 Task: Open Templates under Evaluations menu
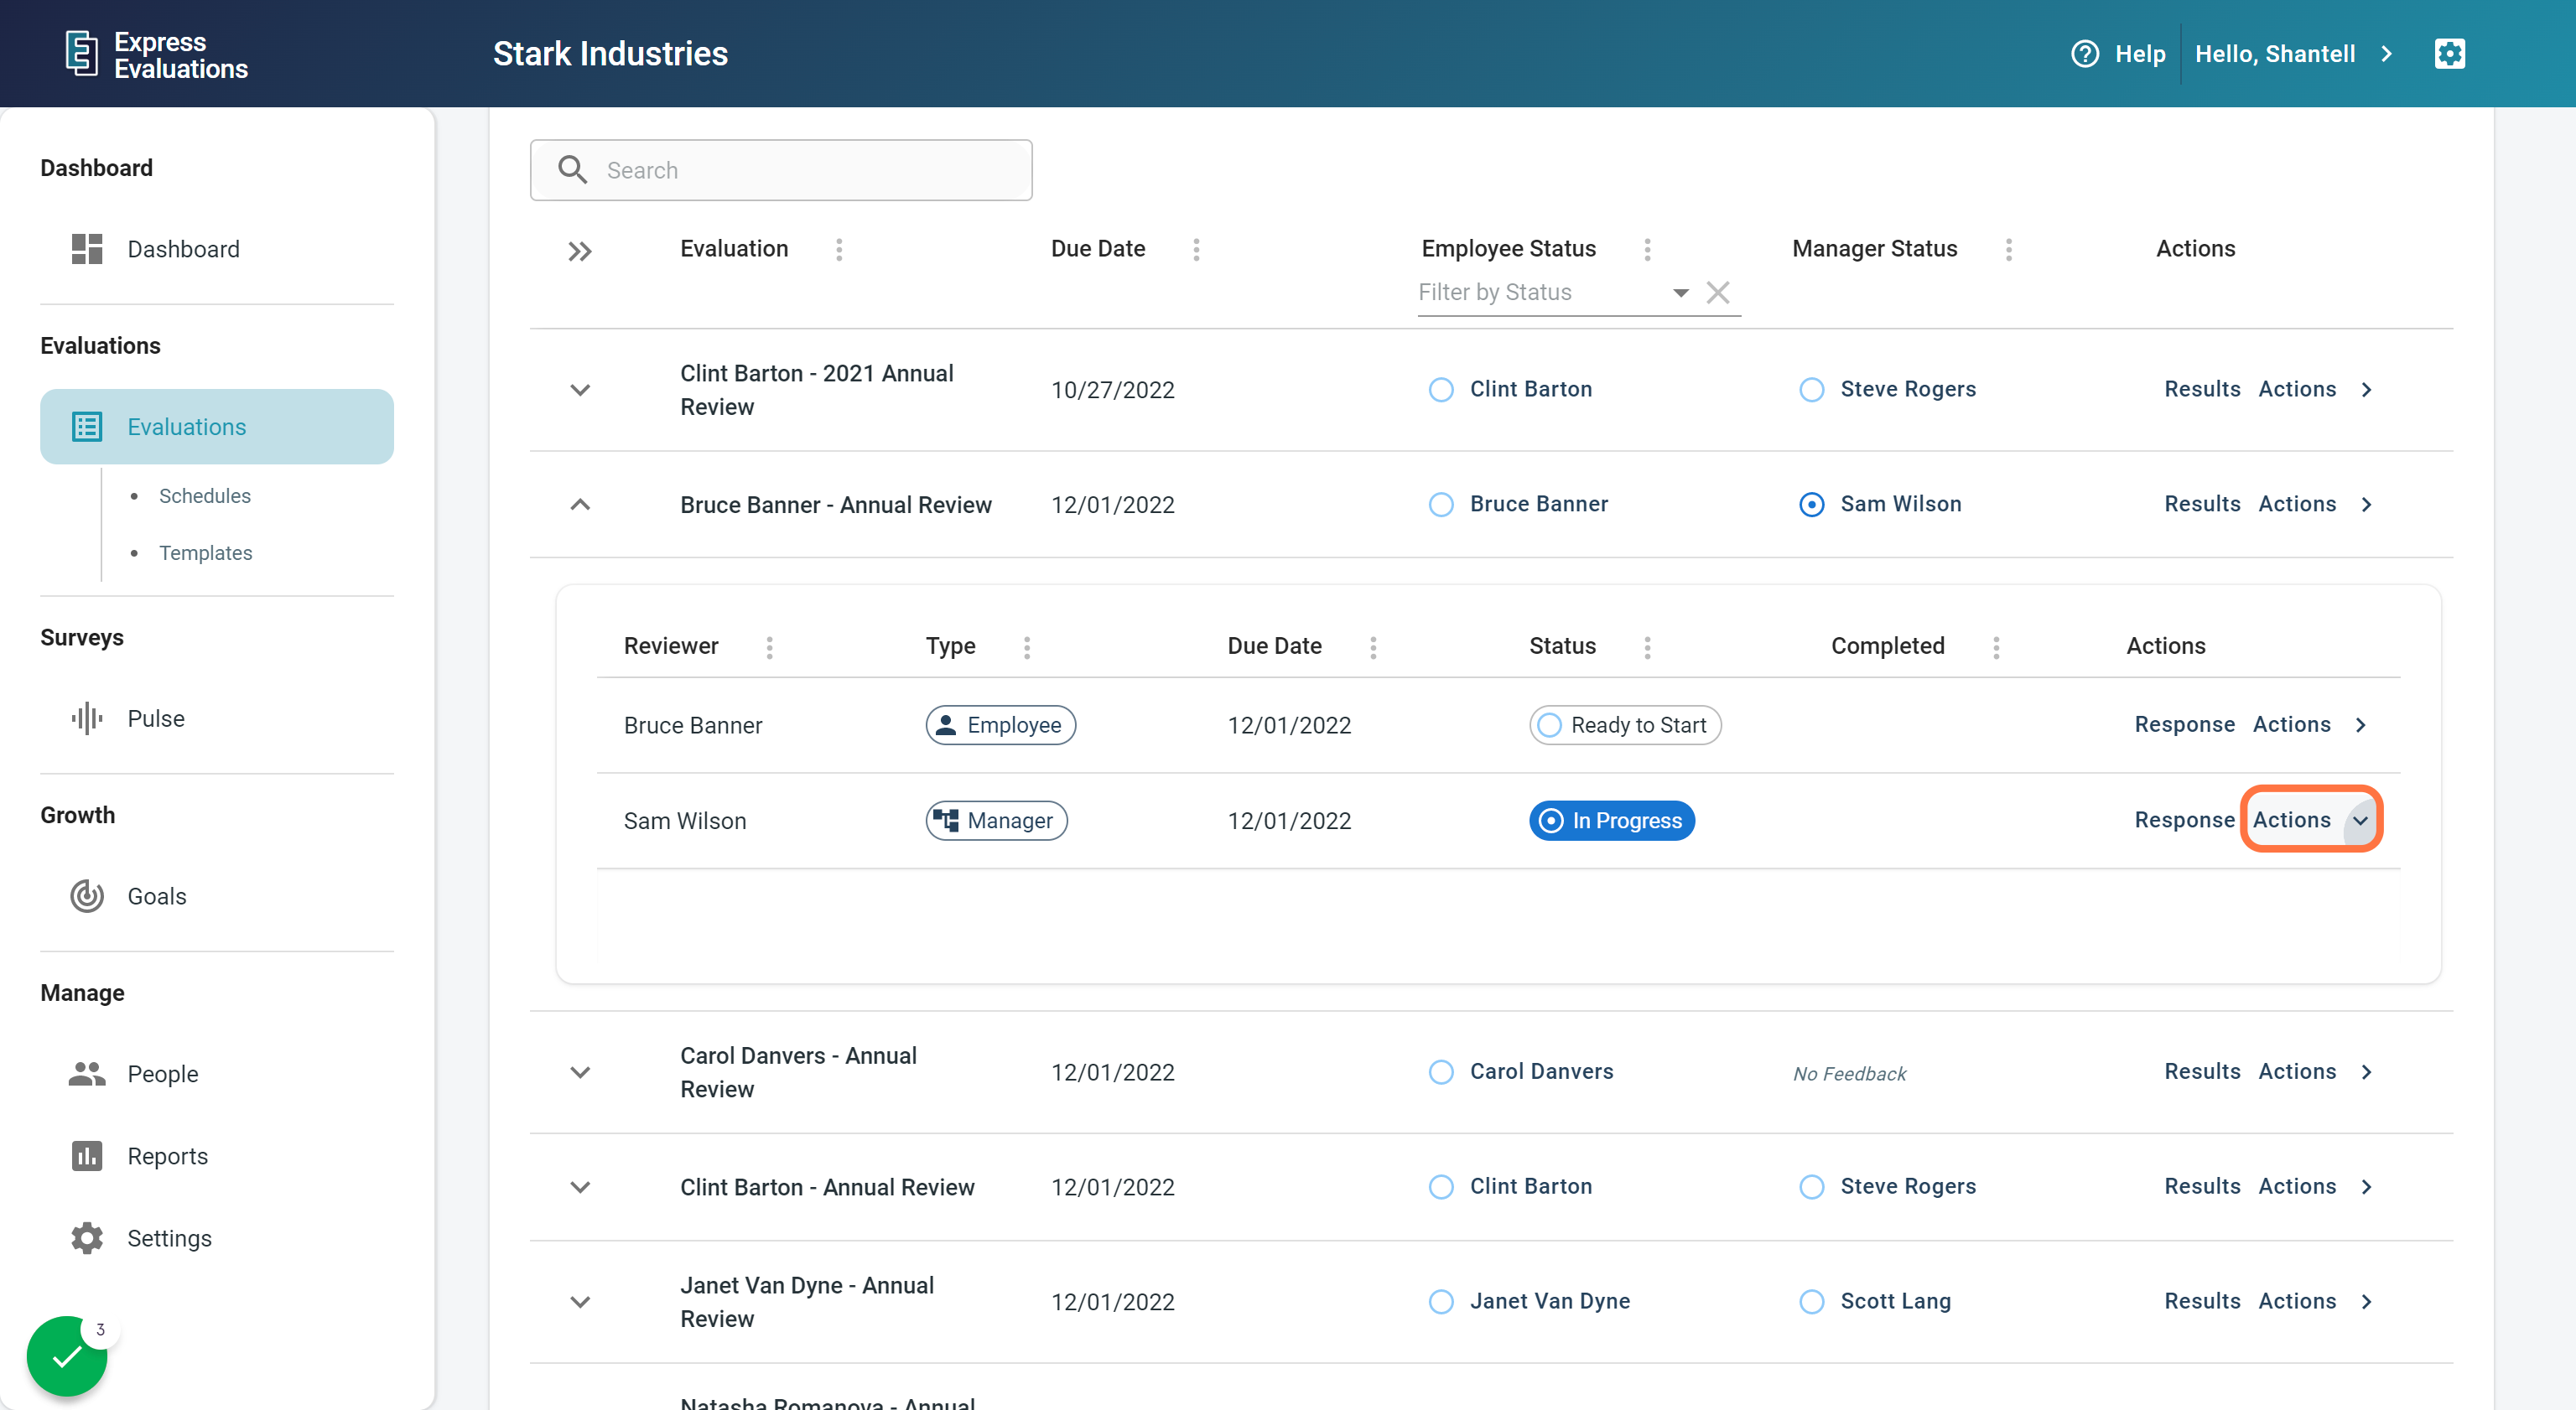click(x=205, y=553)
